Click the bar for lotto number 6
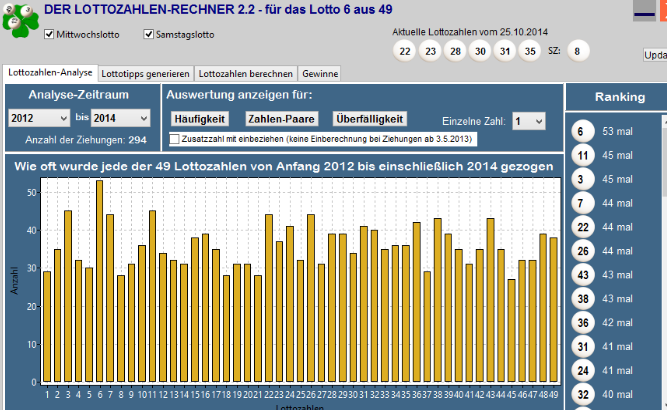The image size is (667, 410). 100,281
